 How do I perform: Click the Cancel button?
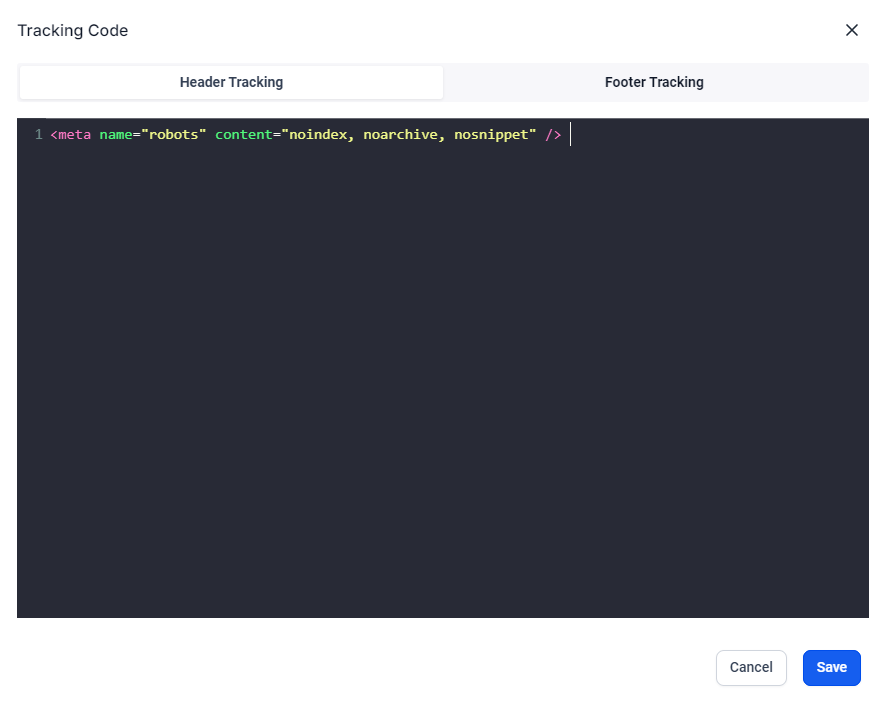point(751,667)
